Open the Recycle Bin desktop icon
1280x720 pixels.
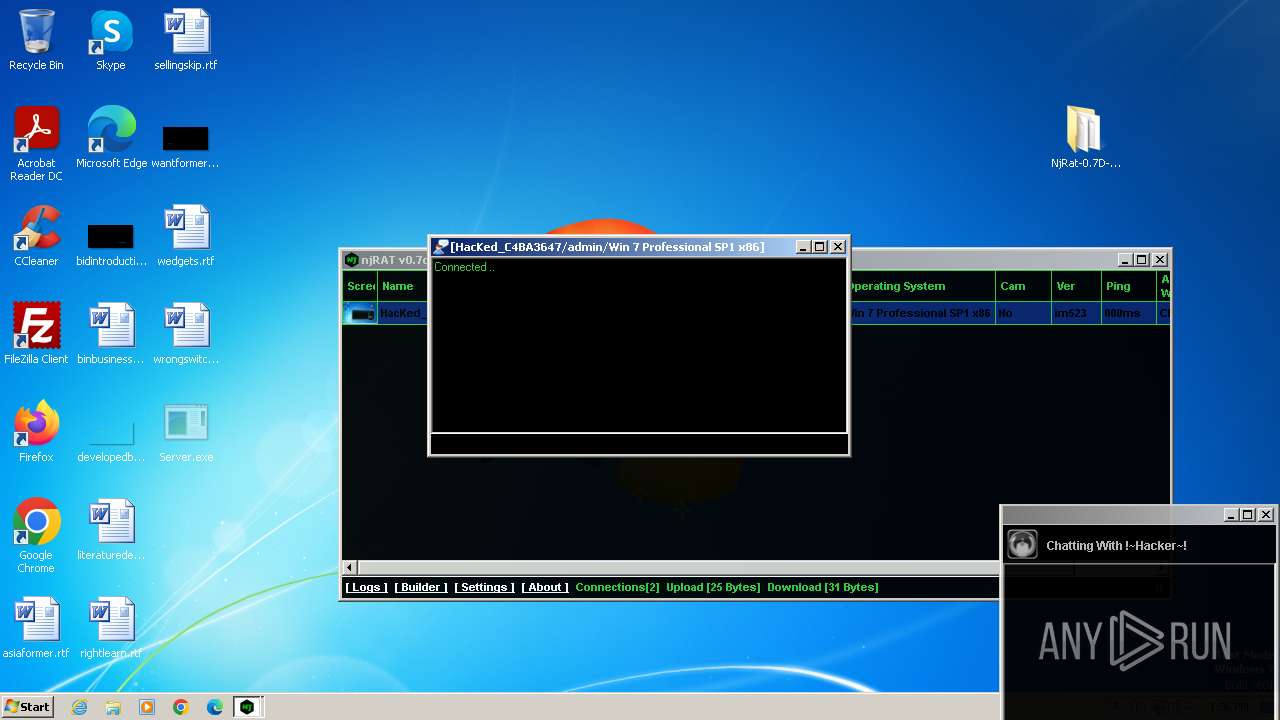click(36, 40)
